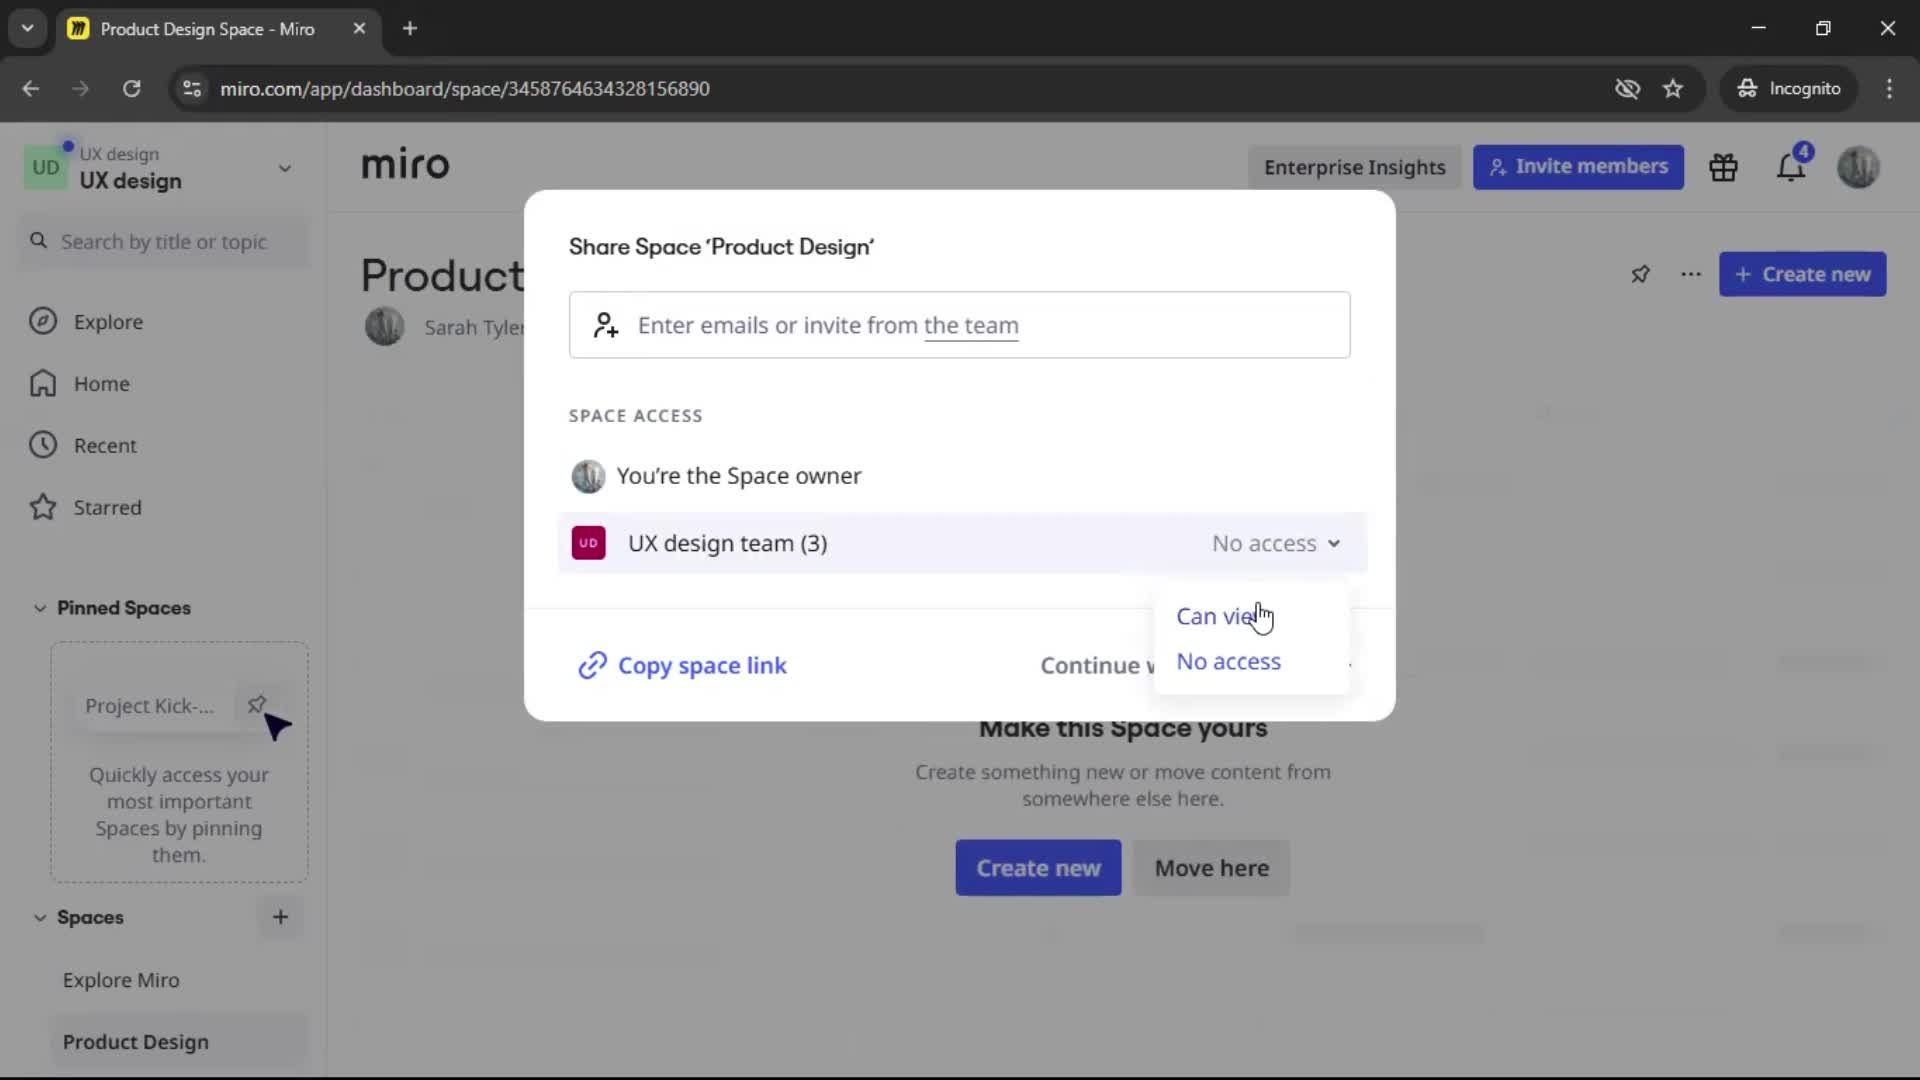Add a new Space with plus icon

click(x=280, y=917)
